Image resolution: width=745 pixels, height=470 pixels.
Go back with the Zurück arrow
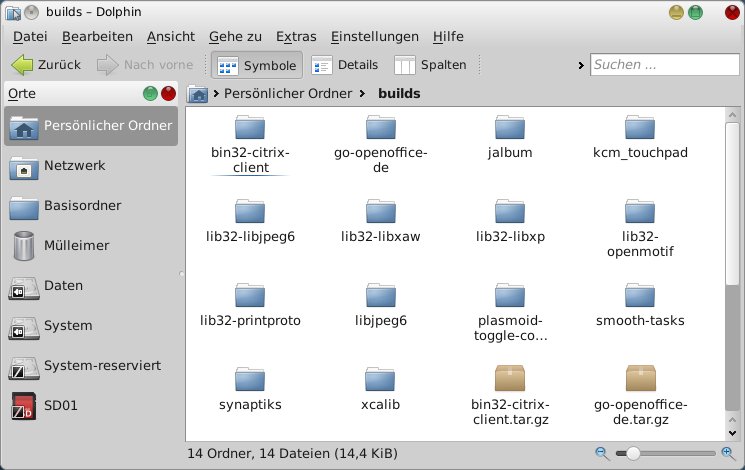[46, 65]
